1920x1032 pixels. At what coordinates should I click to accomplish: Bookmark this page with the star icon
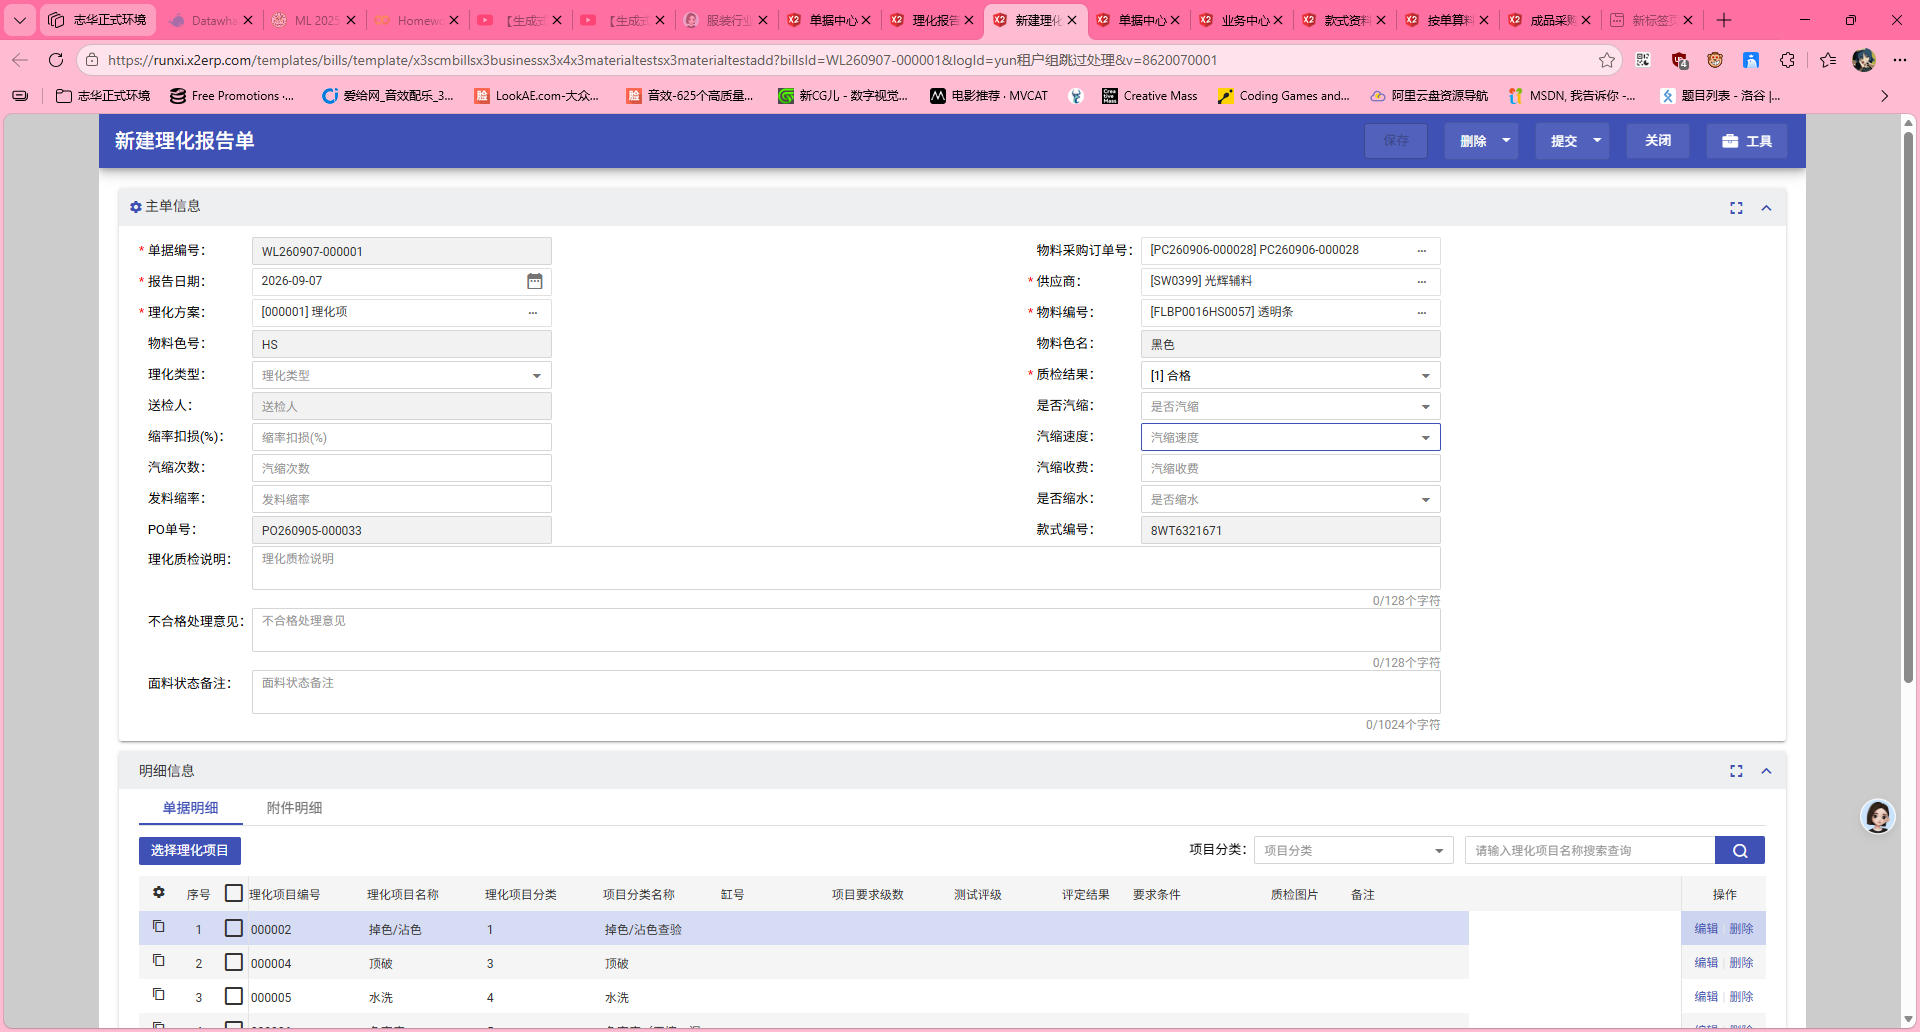click(x=1607, y=60)
